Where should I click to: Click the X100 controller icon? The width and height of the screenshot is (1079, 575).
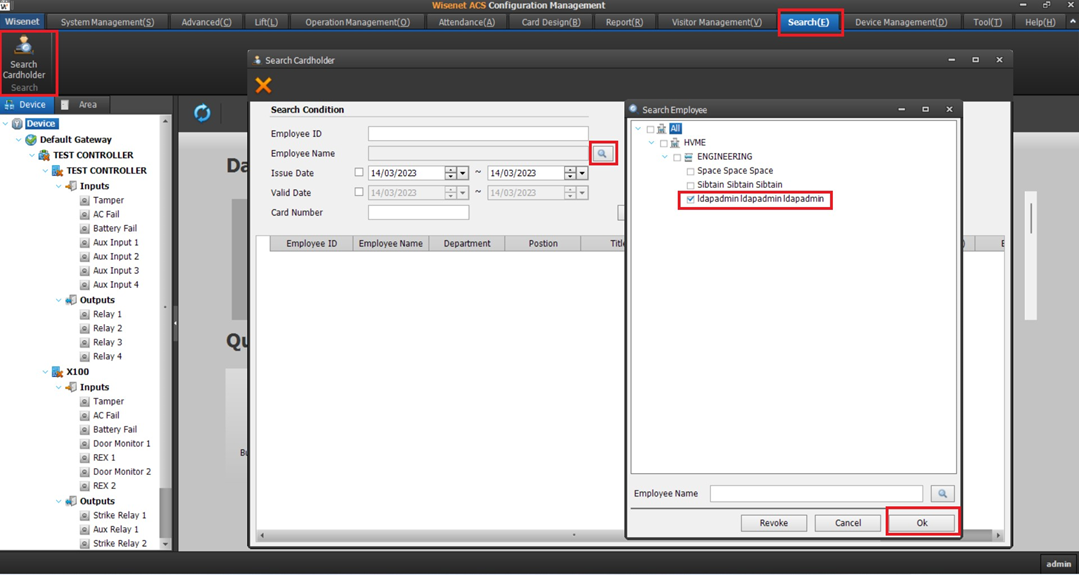pos(58,372)
